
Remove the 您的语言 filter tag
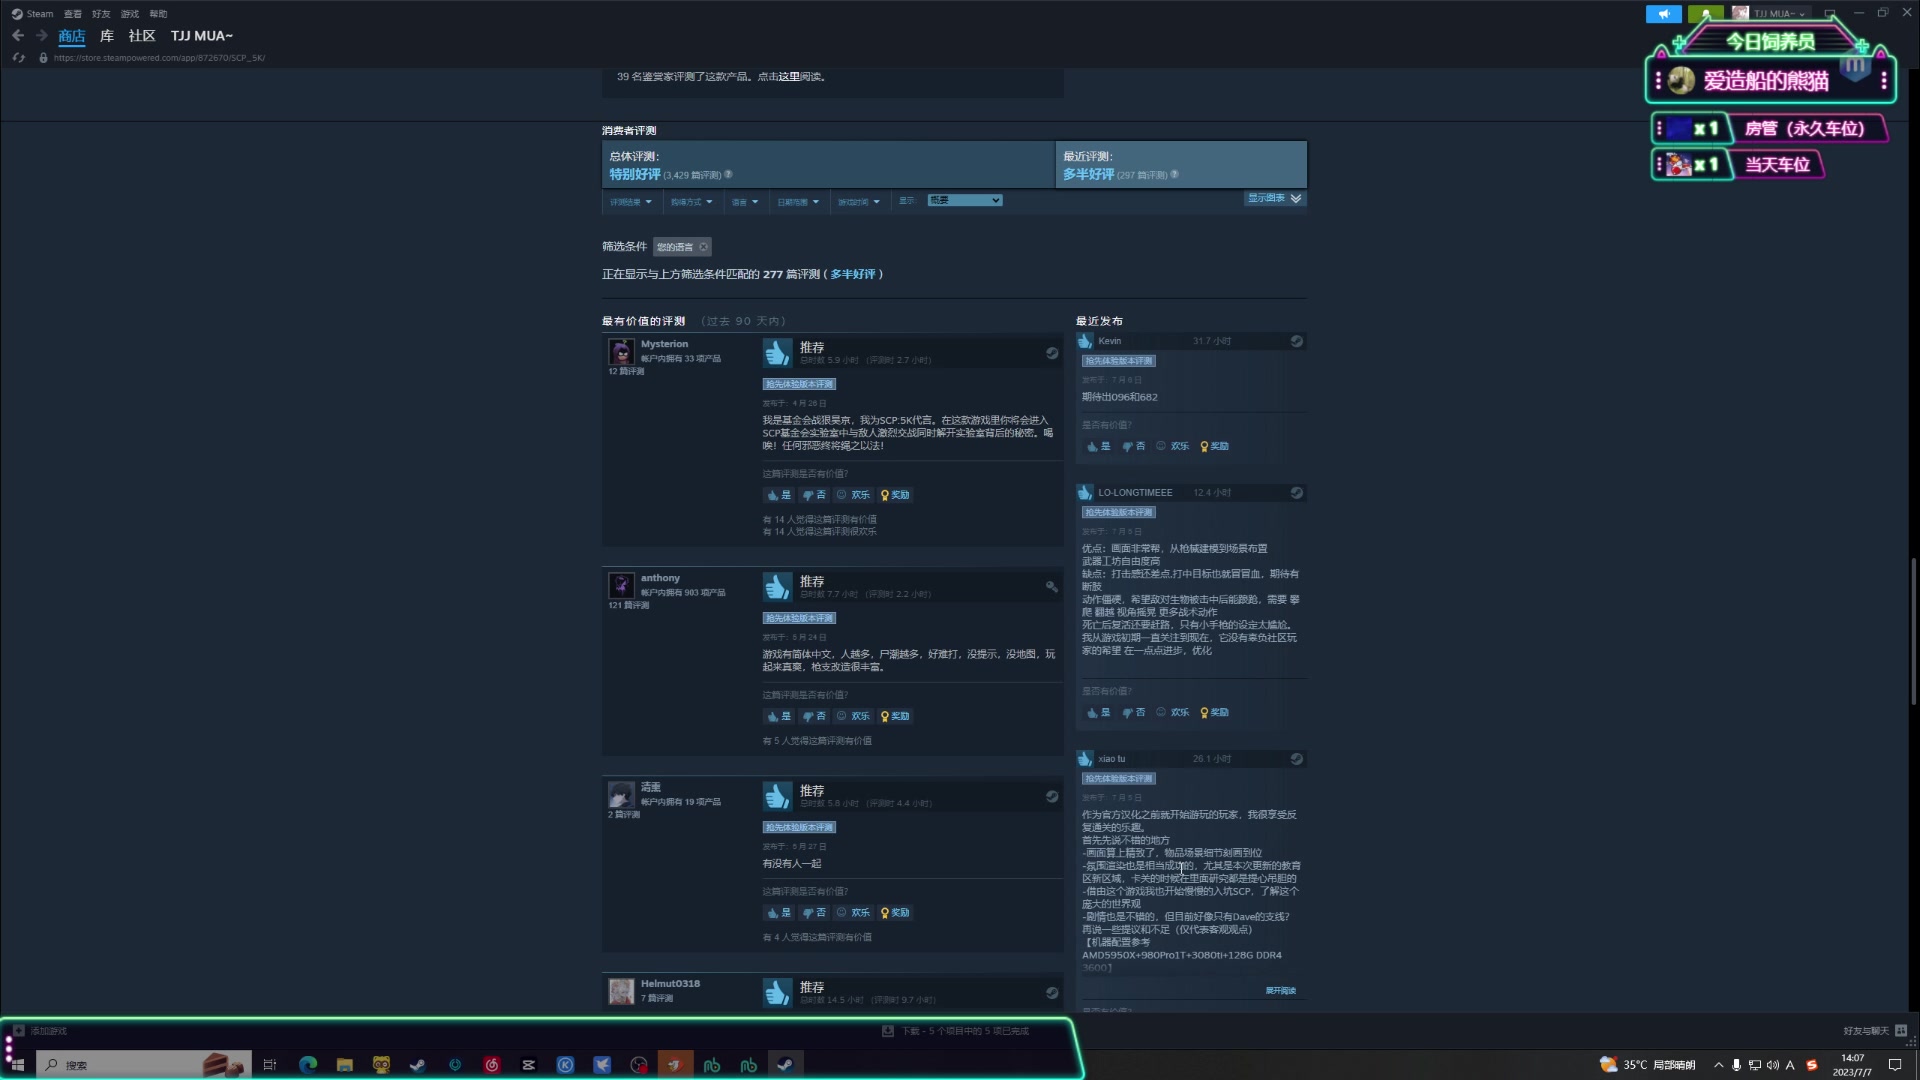(x=703, y=247)
